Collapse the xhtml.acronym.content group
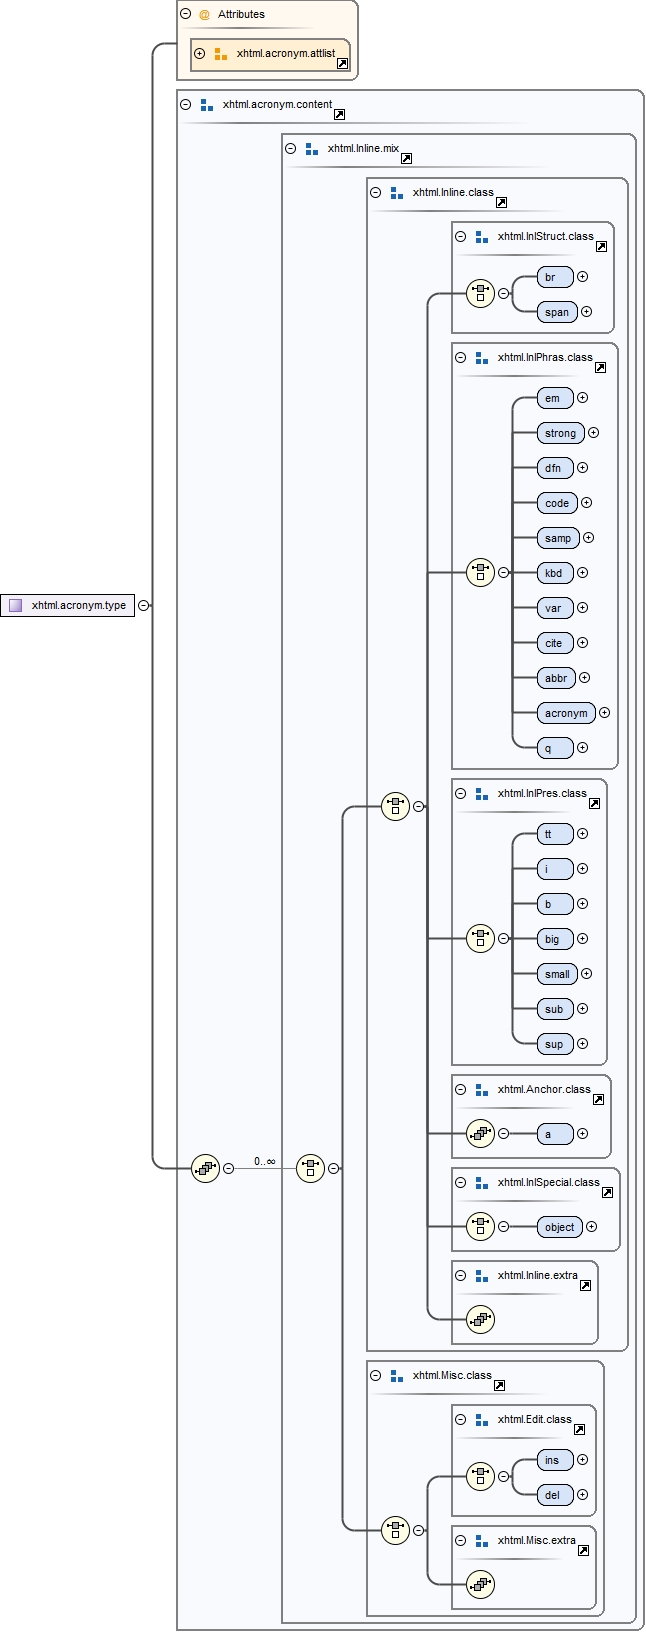The image size is (646, 1632). (185, 104)
